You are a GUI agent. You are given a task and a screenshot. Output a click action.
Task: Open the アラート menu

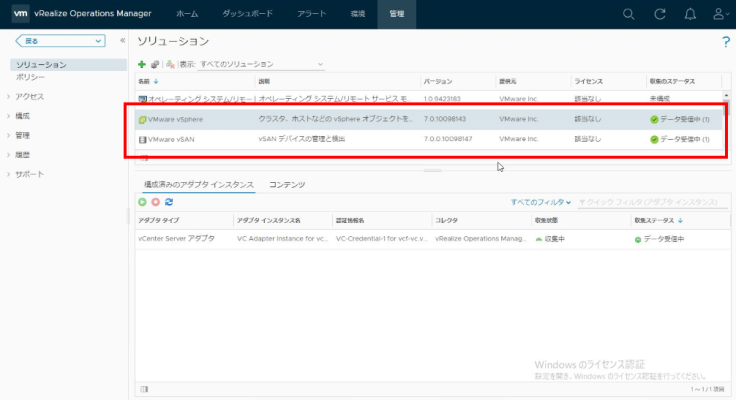coord(312,14)
